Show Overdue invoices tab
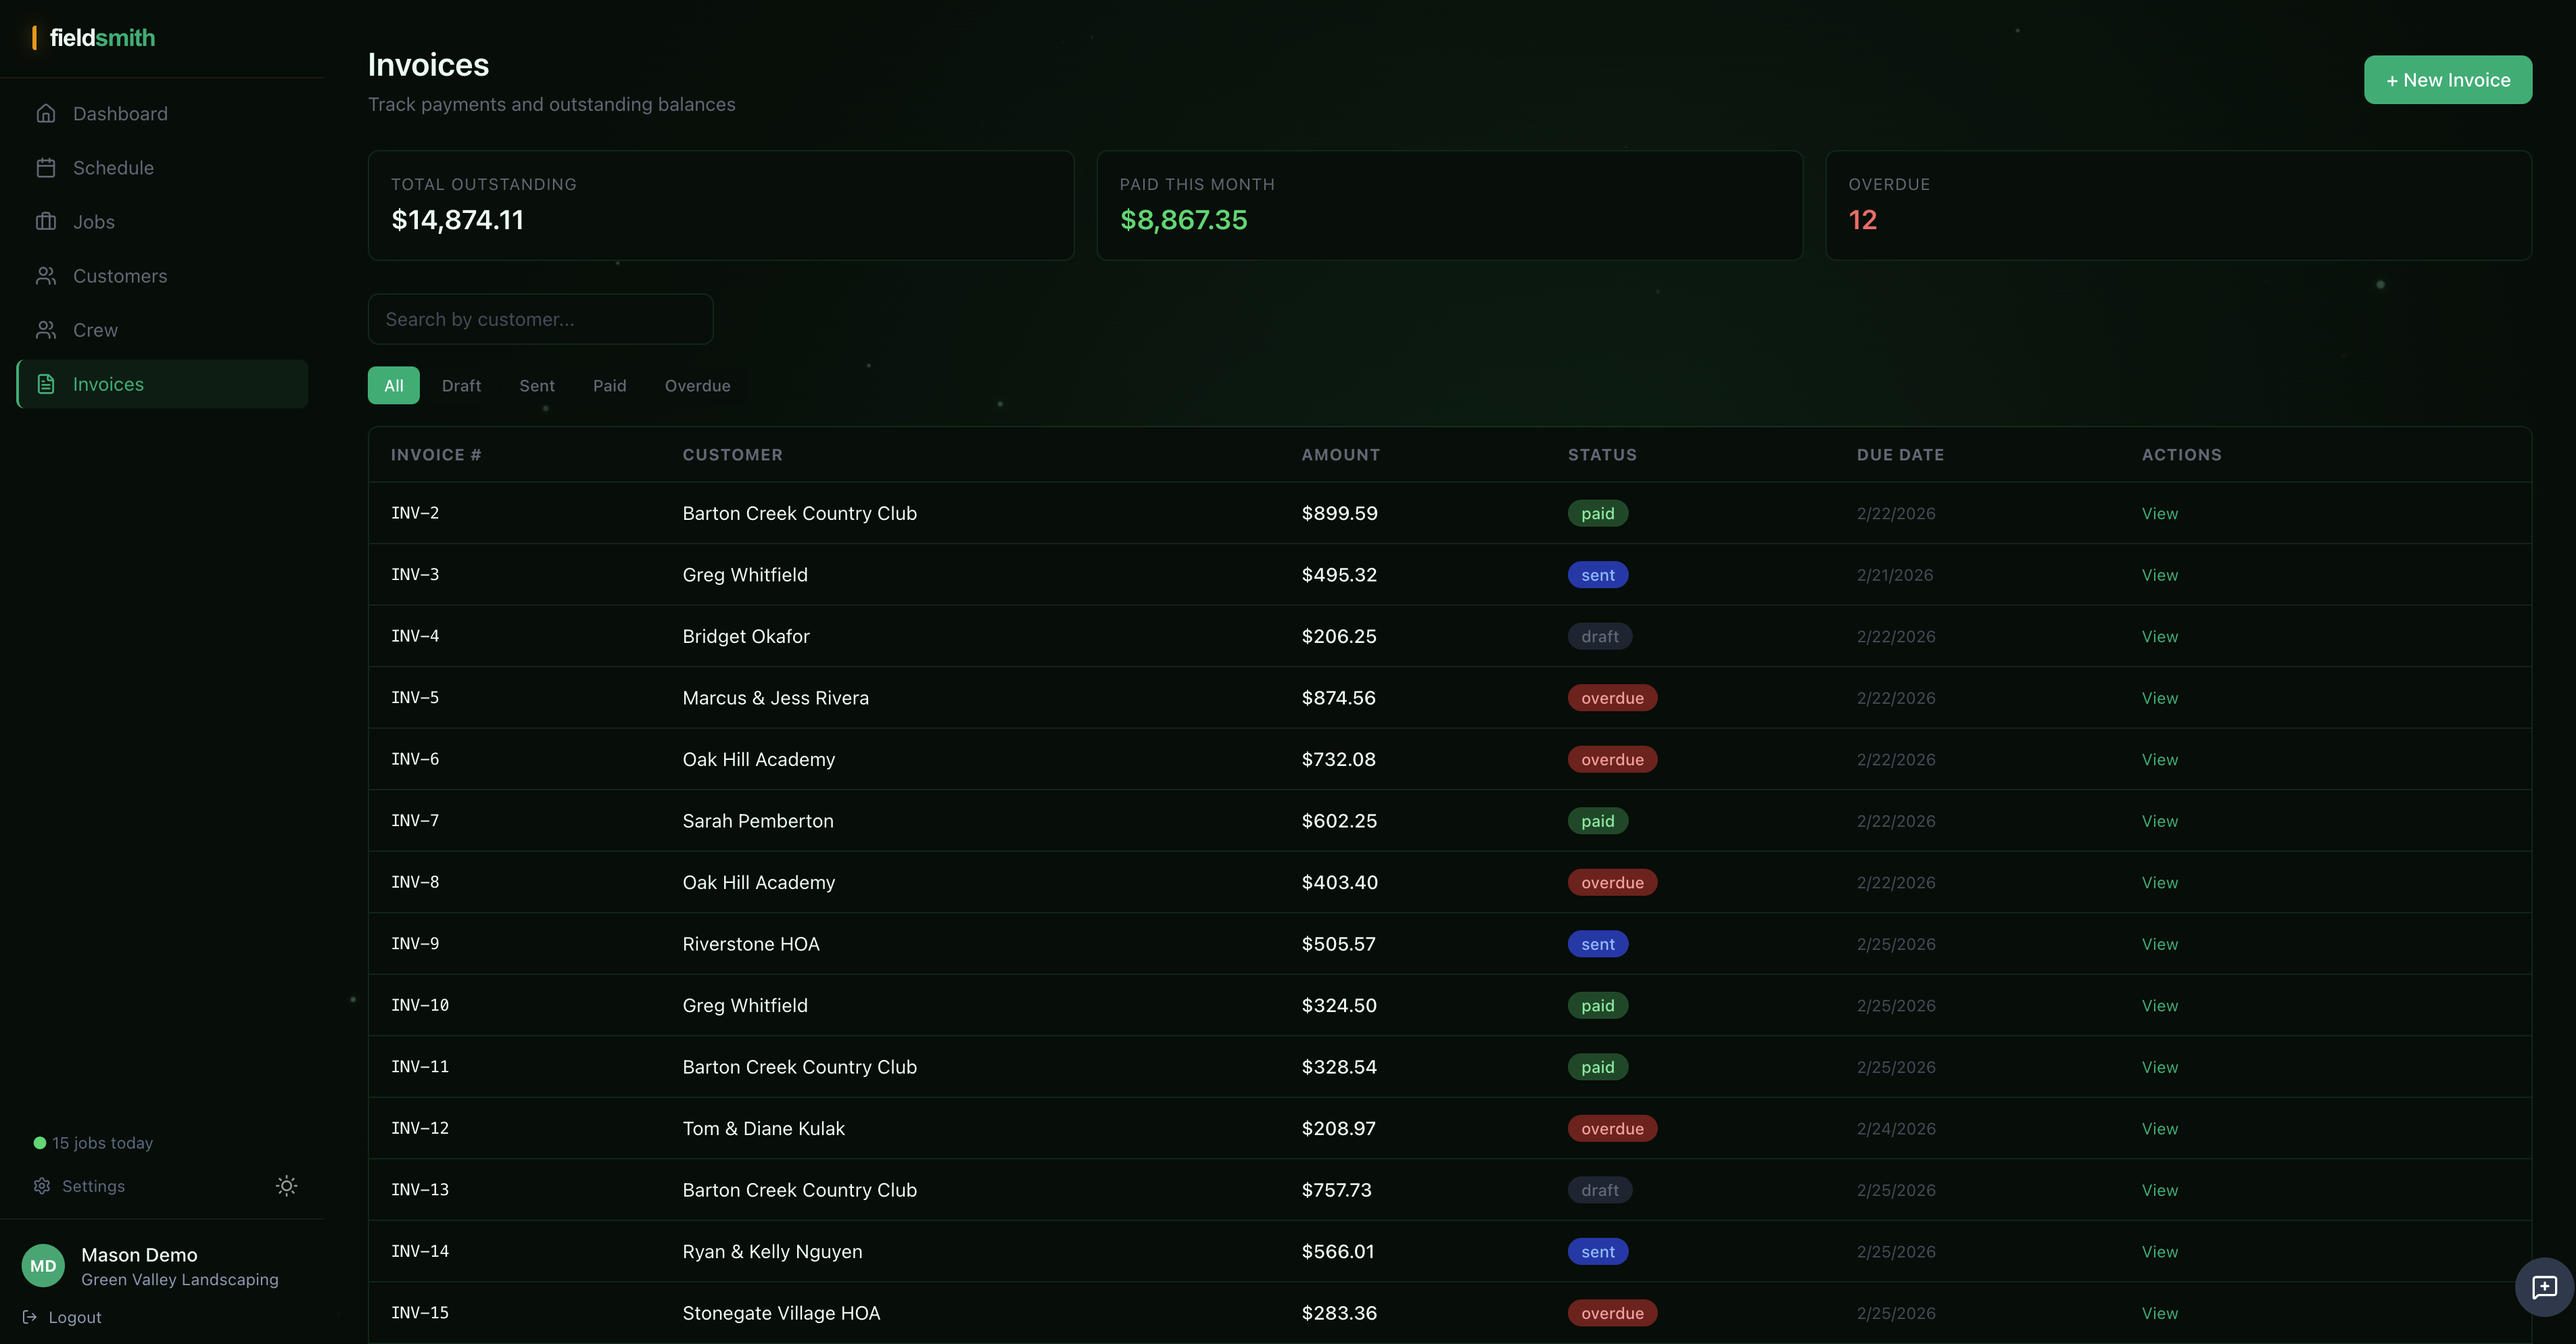2576x1344 pixels. (x=698, y=386)
